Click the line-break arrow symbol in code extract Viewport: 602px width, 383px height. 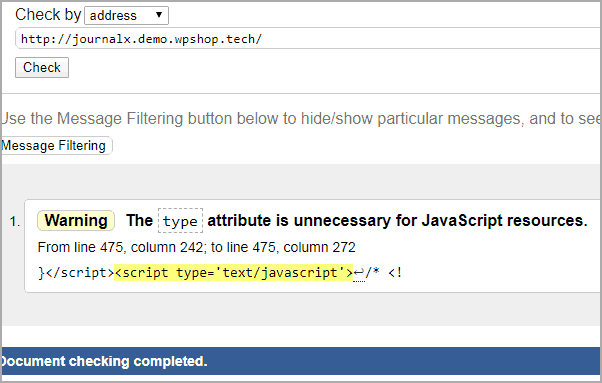point(359,273)
